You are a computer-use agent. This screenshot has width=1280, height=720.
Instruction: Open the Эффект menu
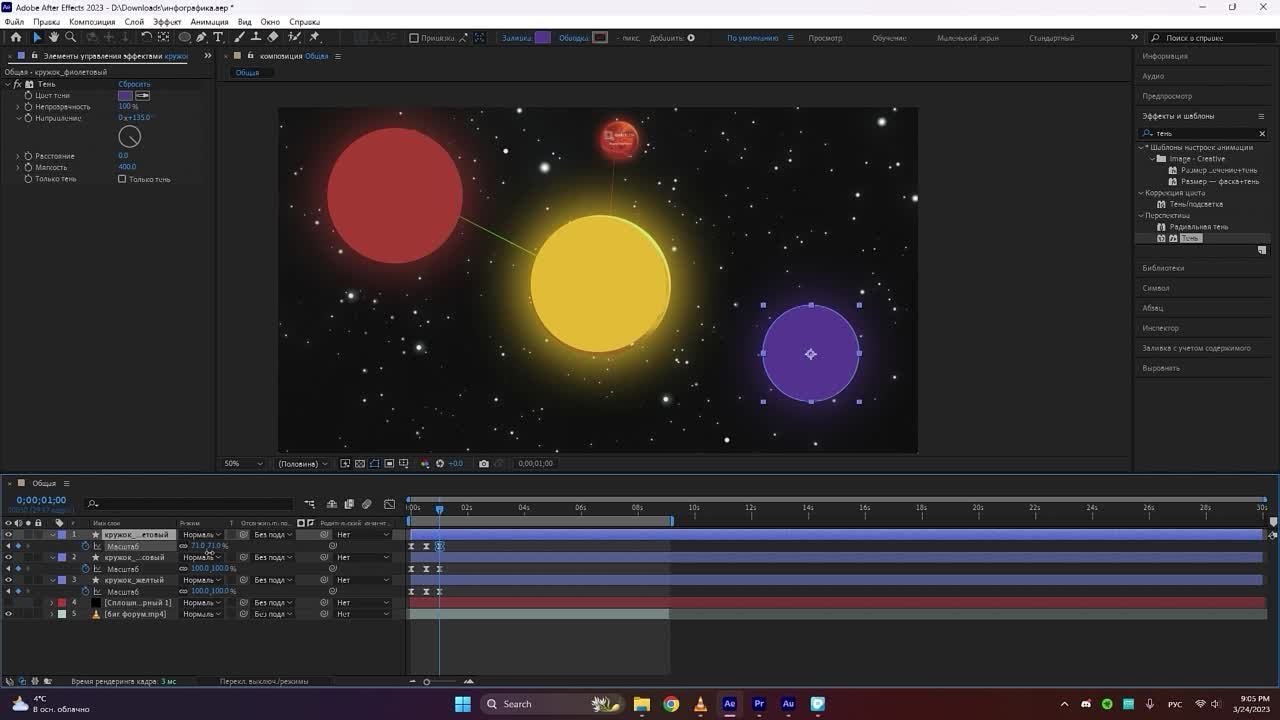pos(167,22)
